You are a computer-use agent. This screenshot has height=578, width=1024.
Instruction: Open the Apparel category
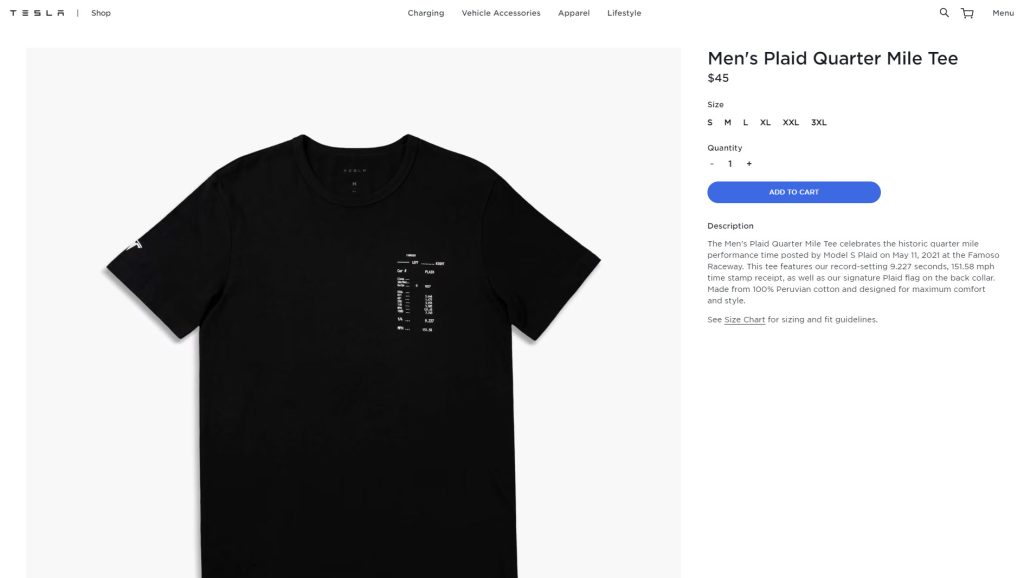coord(574,12)
